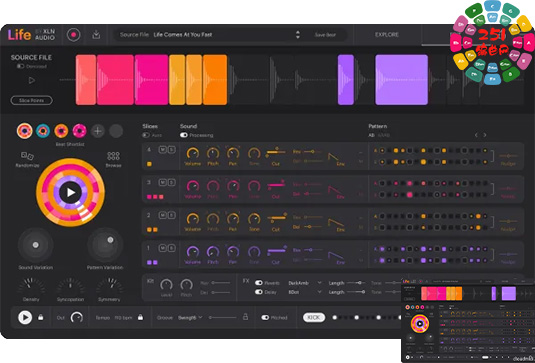Viewport: 535px width, 363px height.
Task: Click the Save Beat button
Action: coord(325,35)
